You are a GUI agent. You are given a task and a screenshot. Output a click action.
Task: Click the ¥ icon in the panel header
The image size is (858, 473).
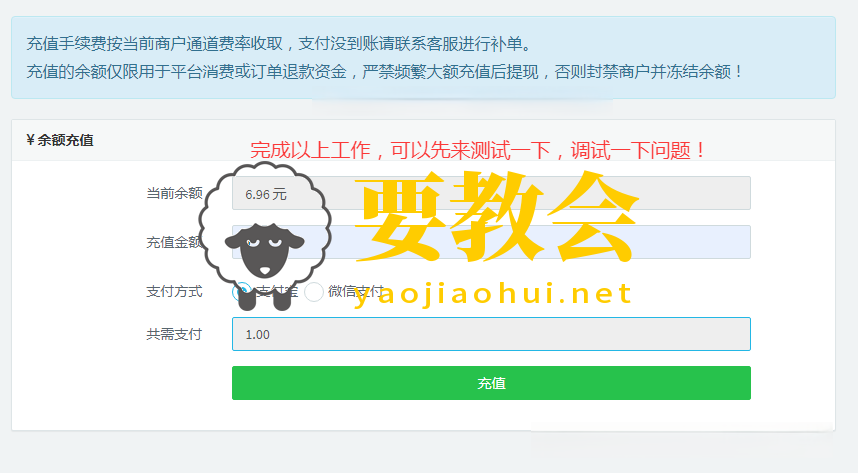30,140
